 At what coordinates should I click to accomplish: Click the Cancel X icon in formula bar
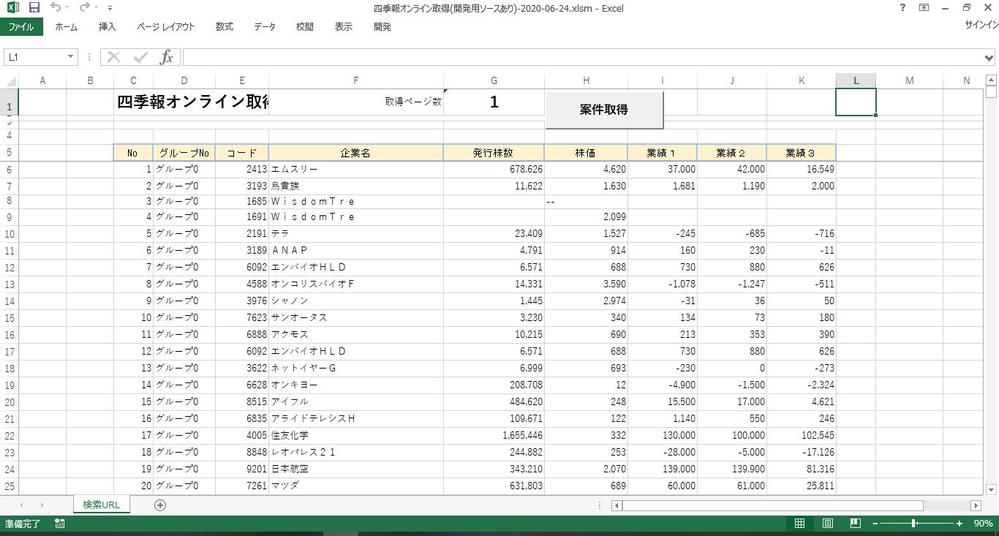pyautogui.click(x=113, y=57)
